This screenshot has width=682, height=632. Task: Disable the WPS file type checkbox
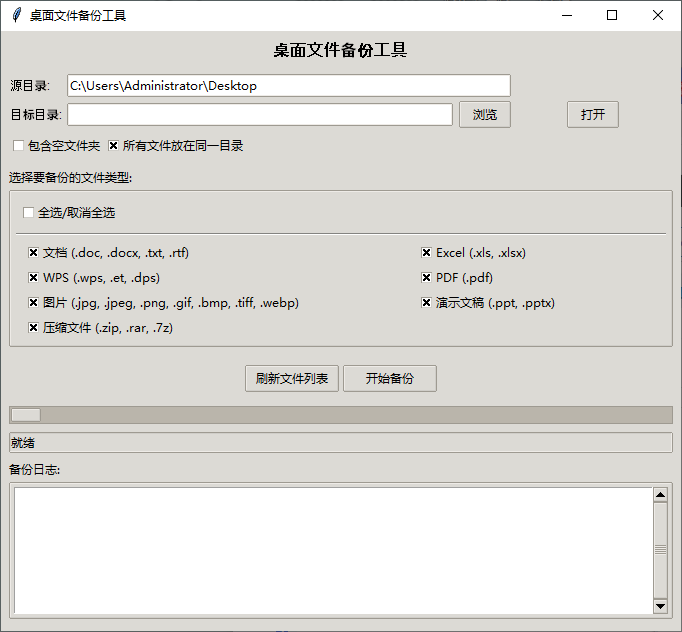pos(33,278)
